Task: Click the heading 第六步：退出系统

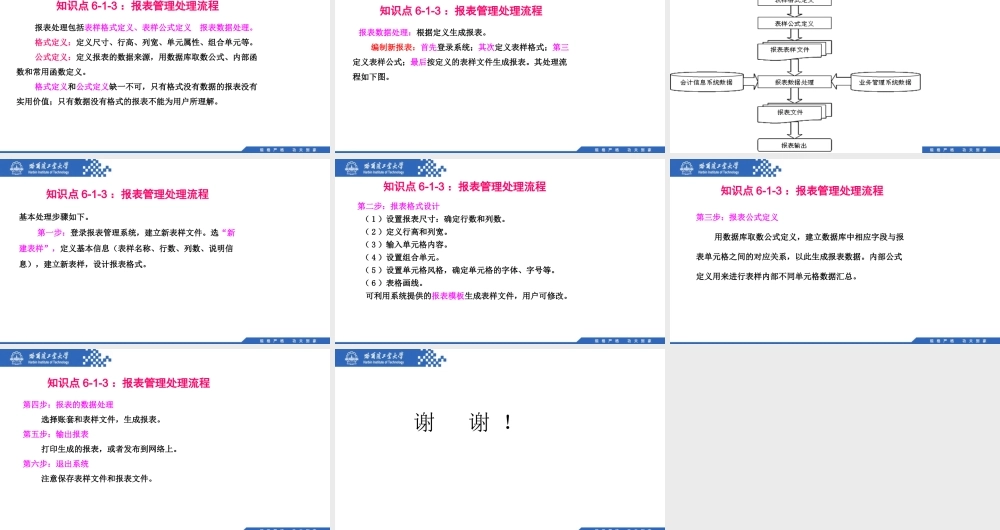Action: tap(56, 464)
